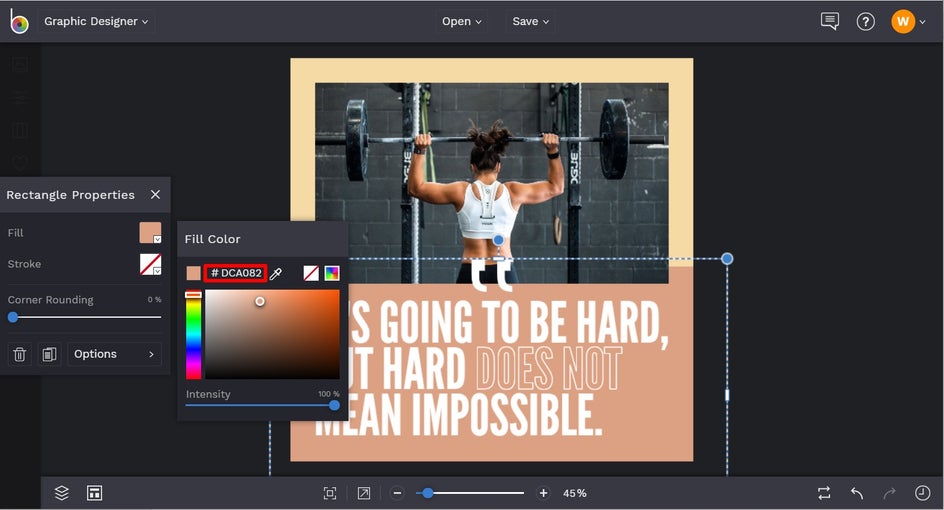Click the BeFunky logo icon
944x510 pixels.
(19, 22)
